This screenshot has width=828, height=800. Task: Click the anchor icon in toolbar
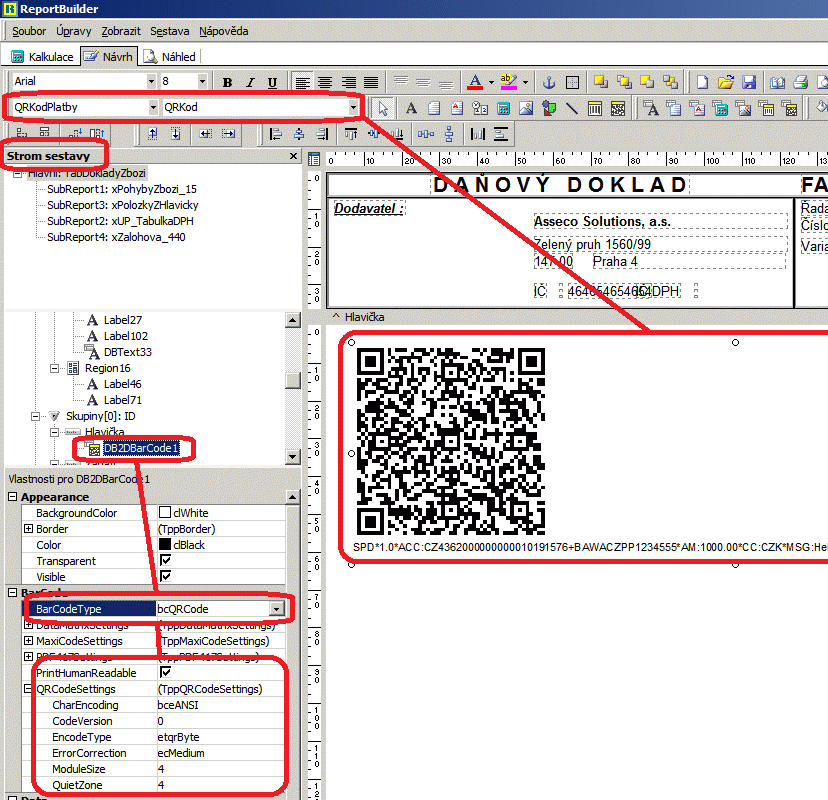coord(548,82)
